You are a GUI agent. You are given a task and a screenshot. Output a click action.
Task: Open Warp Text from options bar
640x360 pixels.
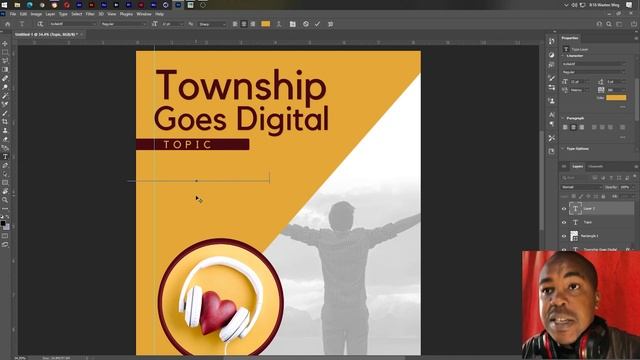(x=279, y=24)
